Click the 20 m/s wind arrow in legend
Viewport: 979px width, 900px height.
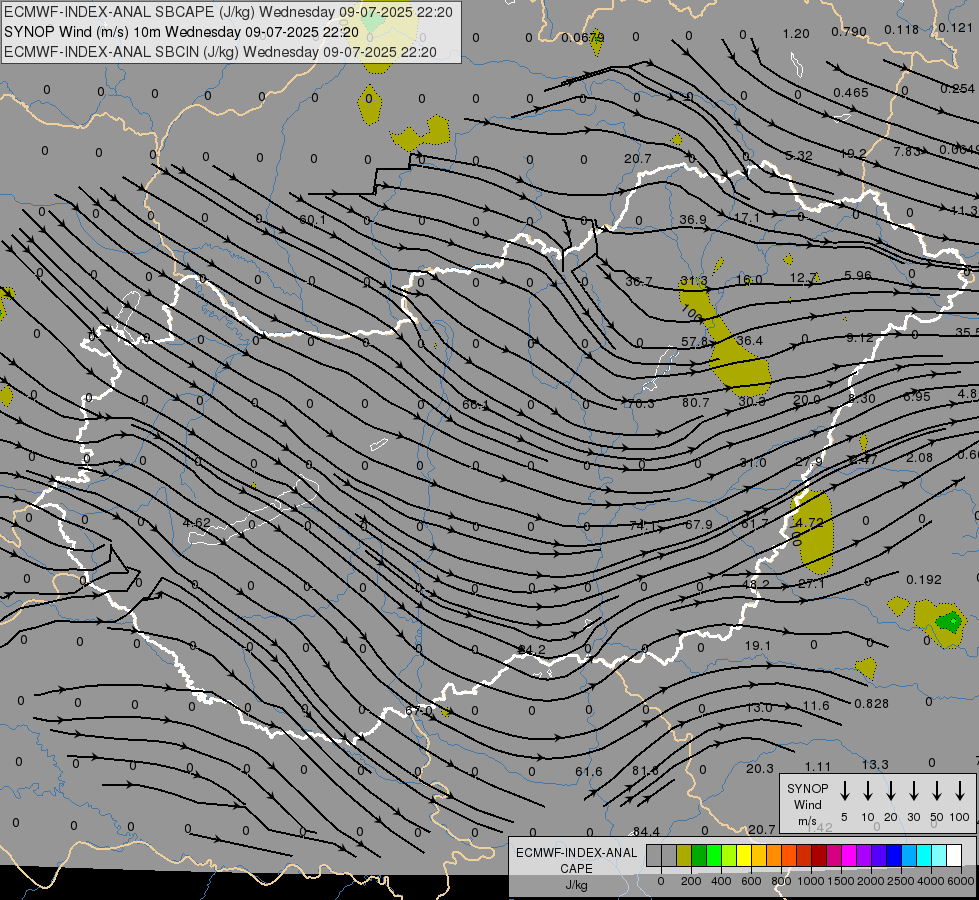890,791
